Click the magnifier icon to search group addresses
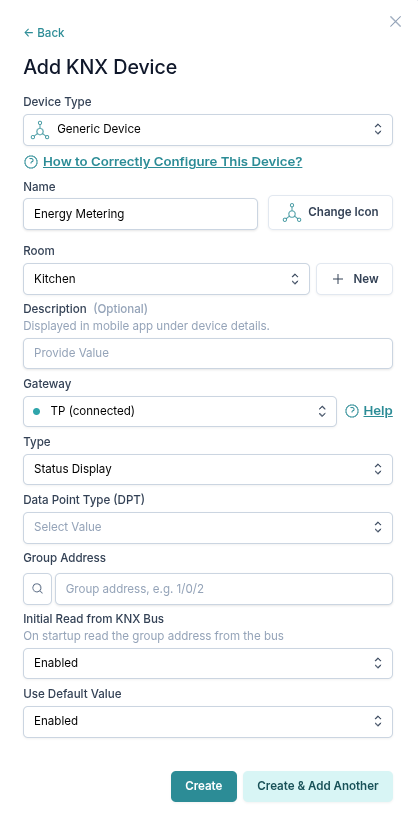Image resolution: width=418 pixels, height=825 pixels. coord(37,589)
